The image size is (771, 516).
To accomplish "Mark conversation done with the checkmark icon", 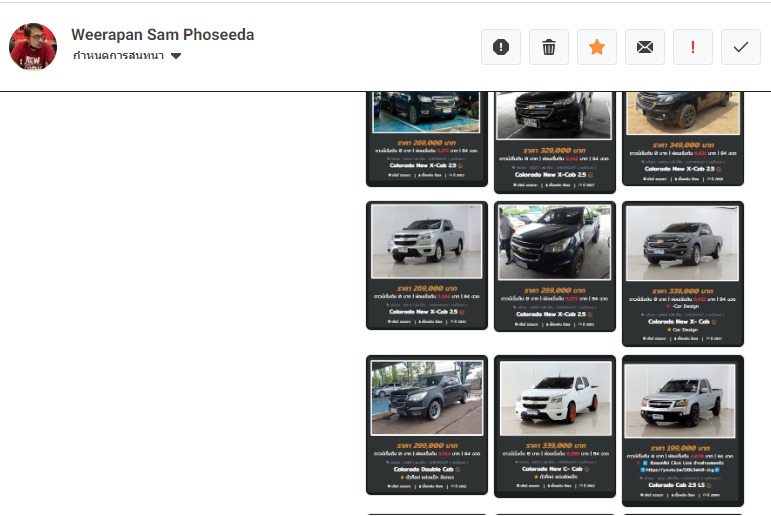I will click(741, 47).
